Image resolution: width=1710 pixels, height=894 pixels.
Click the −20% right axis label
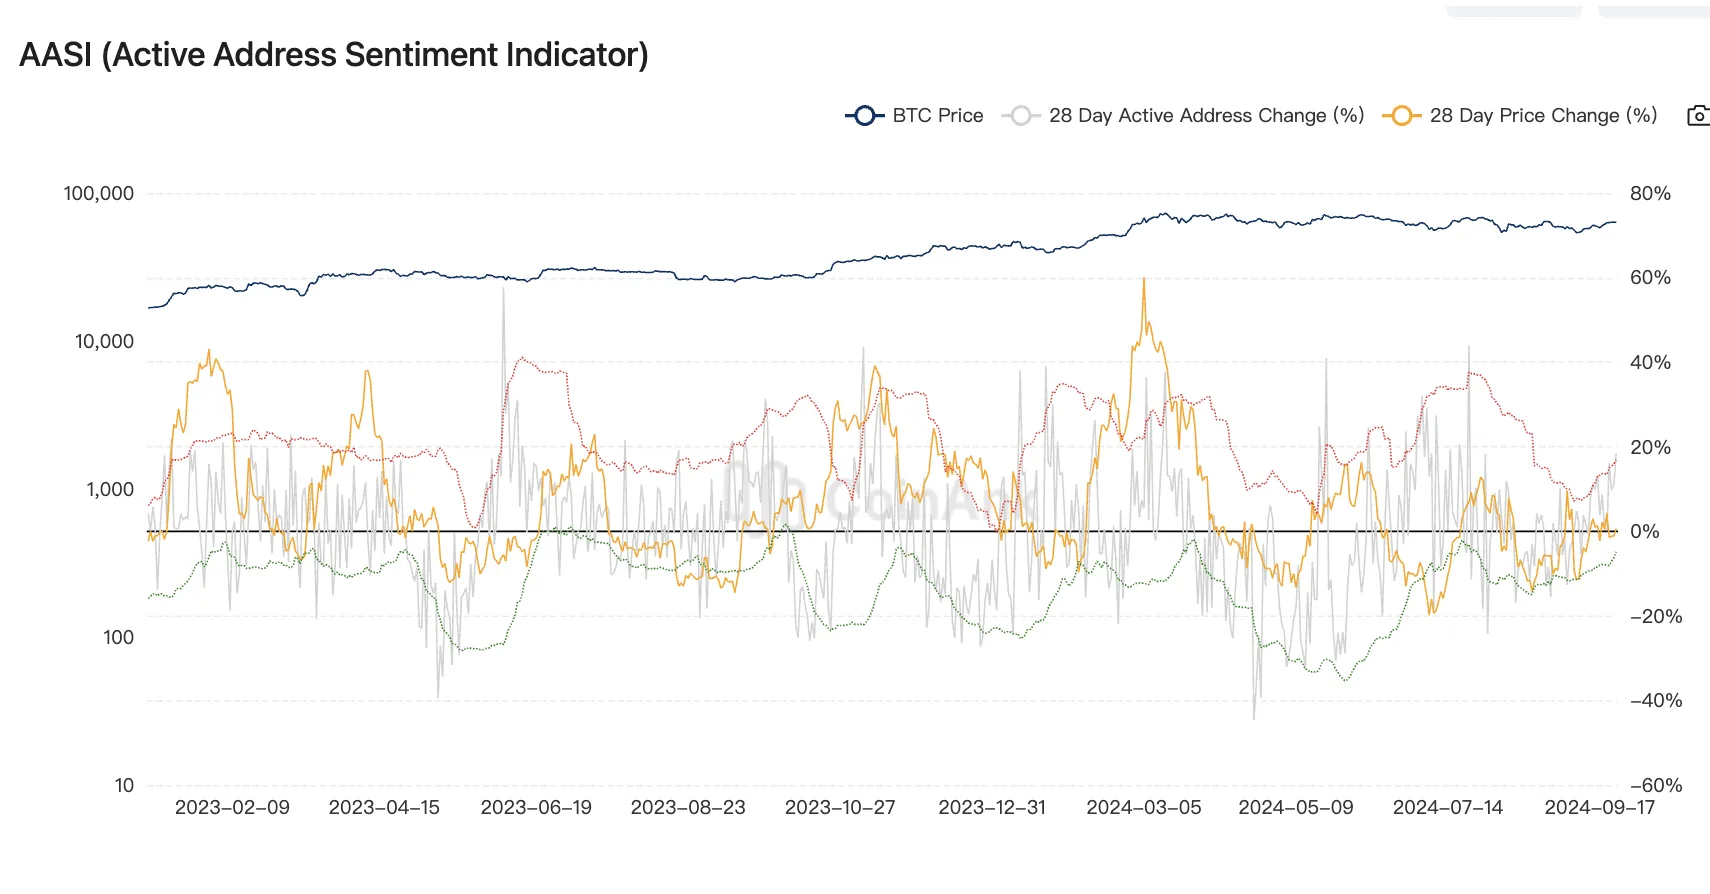(x=1656, y=616)
